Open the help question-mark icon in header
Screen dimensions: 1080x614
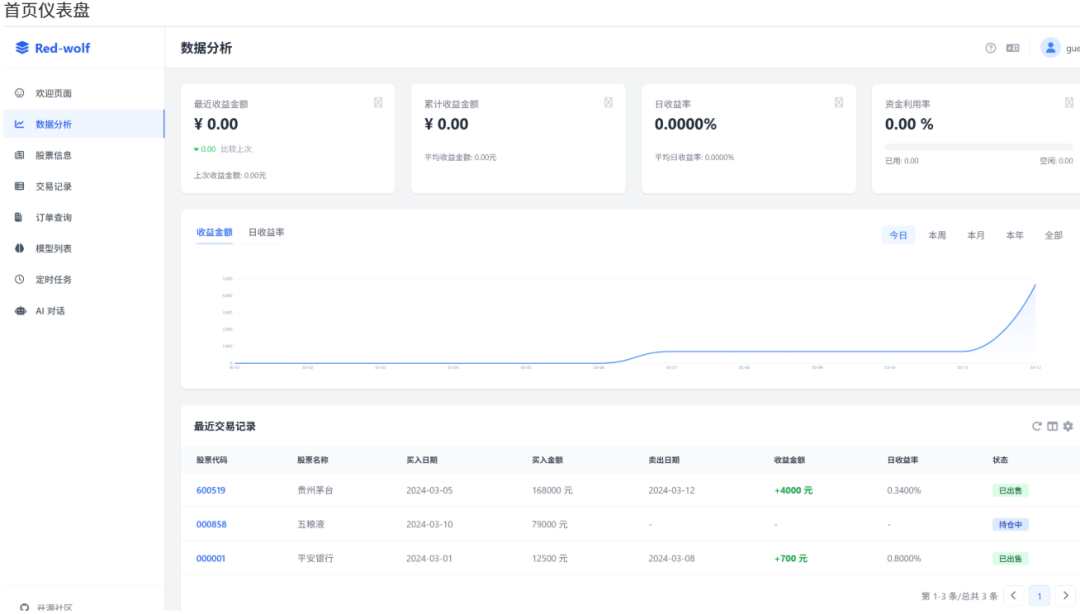(x=990, y=48)
